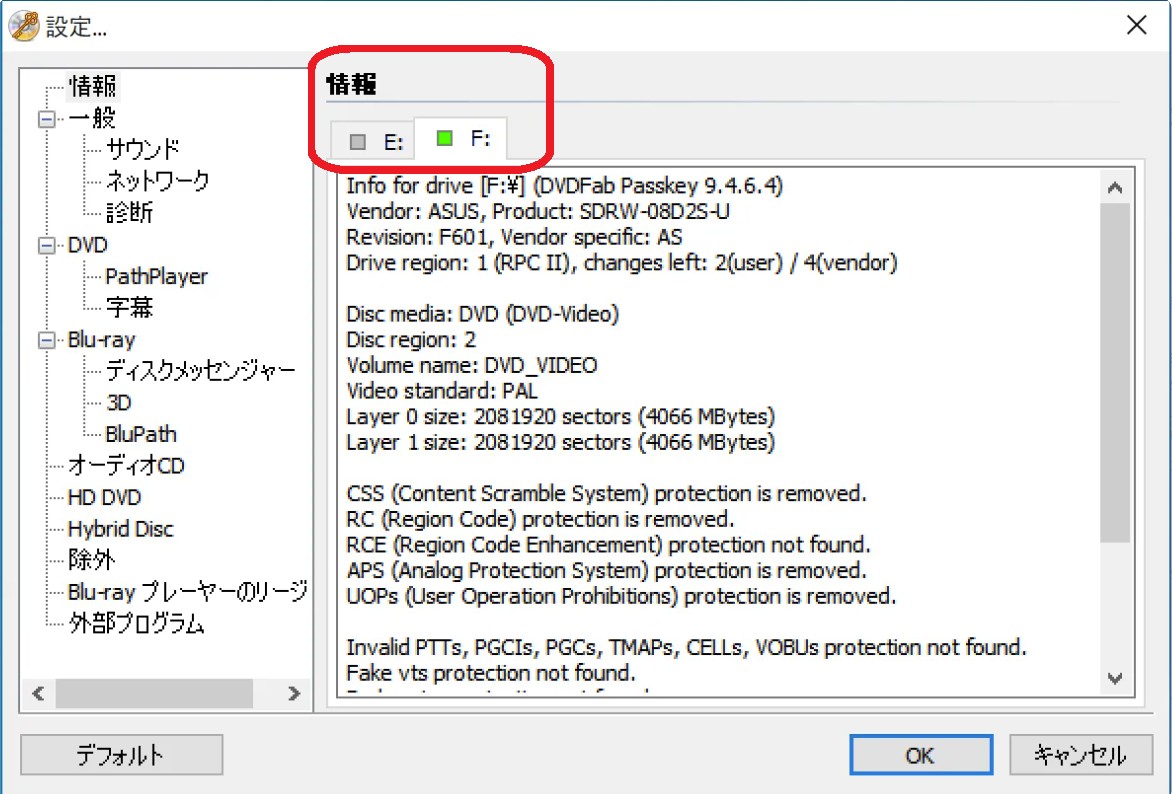1172x794 pixels.
Task: Click the tree panel scroll left arrow
Action: tap(38, 694)
